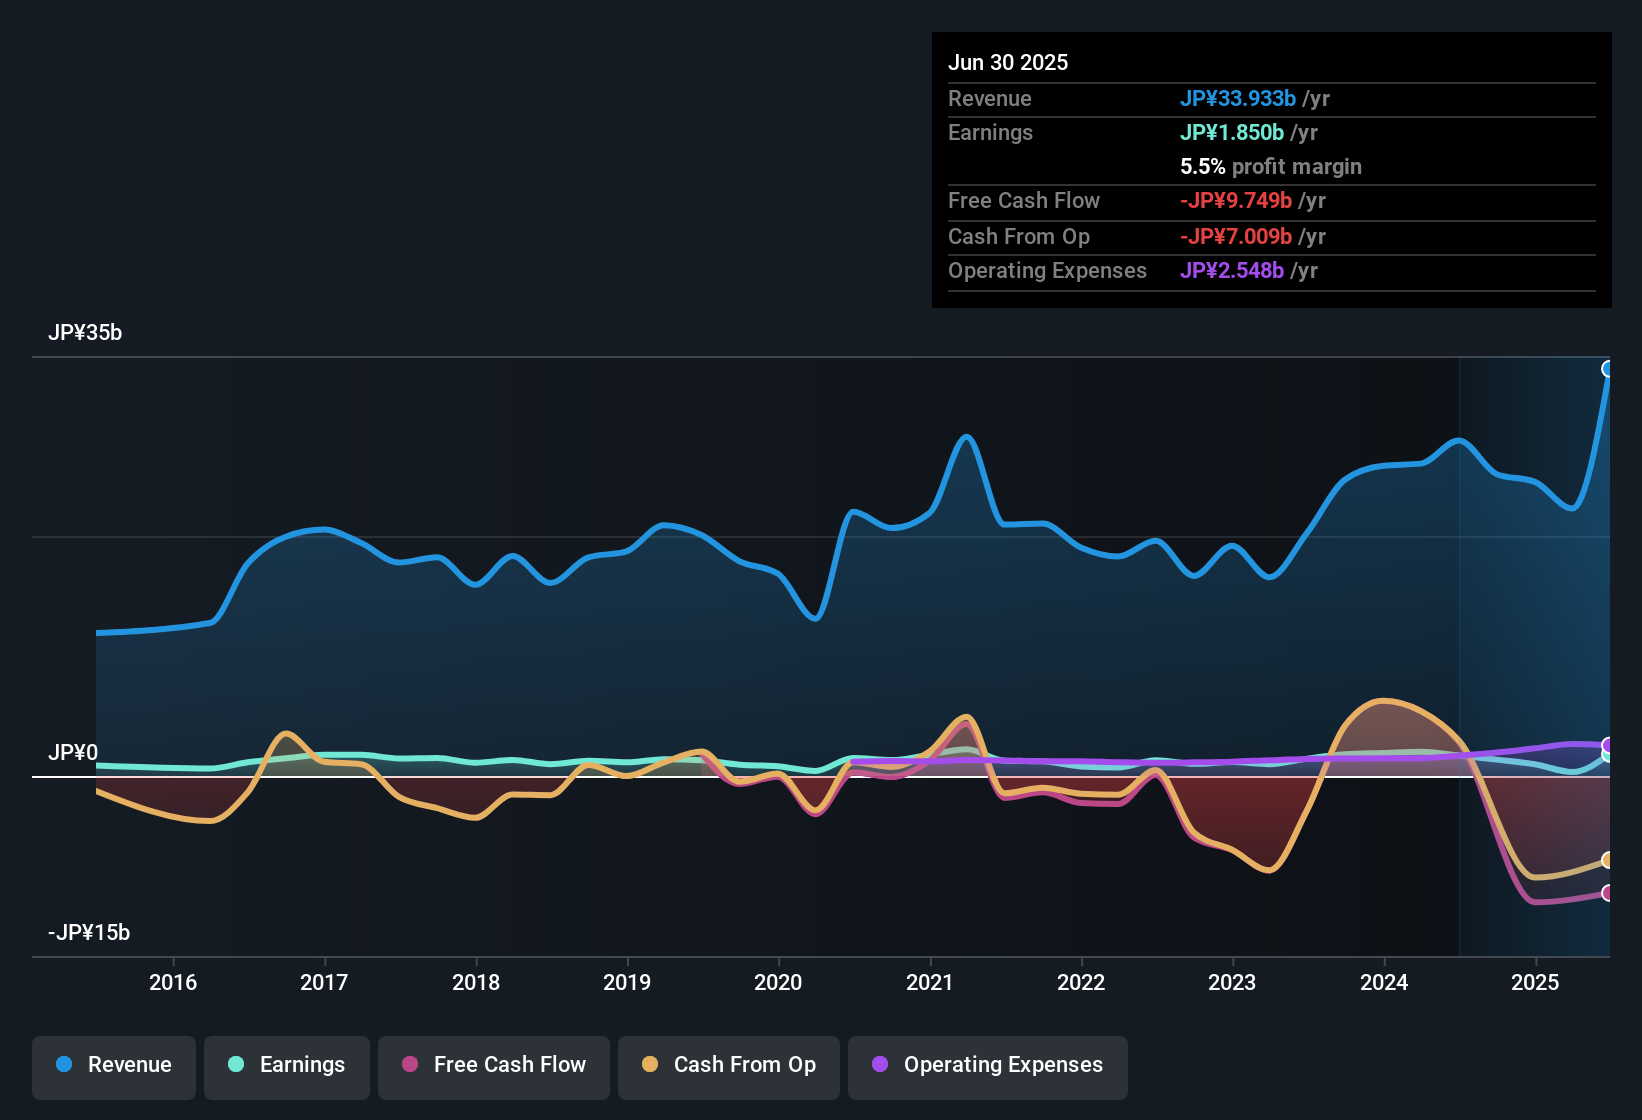Select the 2021 revenue peak on the chart
This screenshot has height=1120, width=1642.
[966, 437]
